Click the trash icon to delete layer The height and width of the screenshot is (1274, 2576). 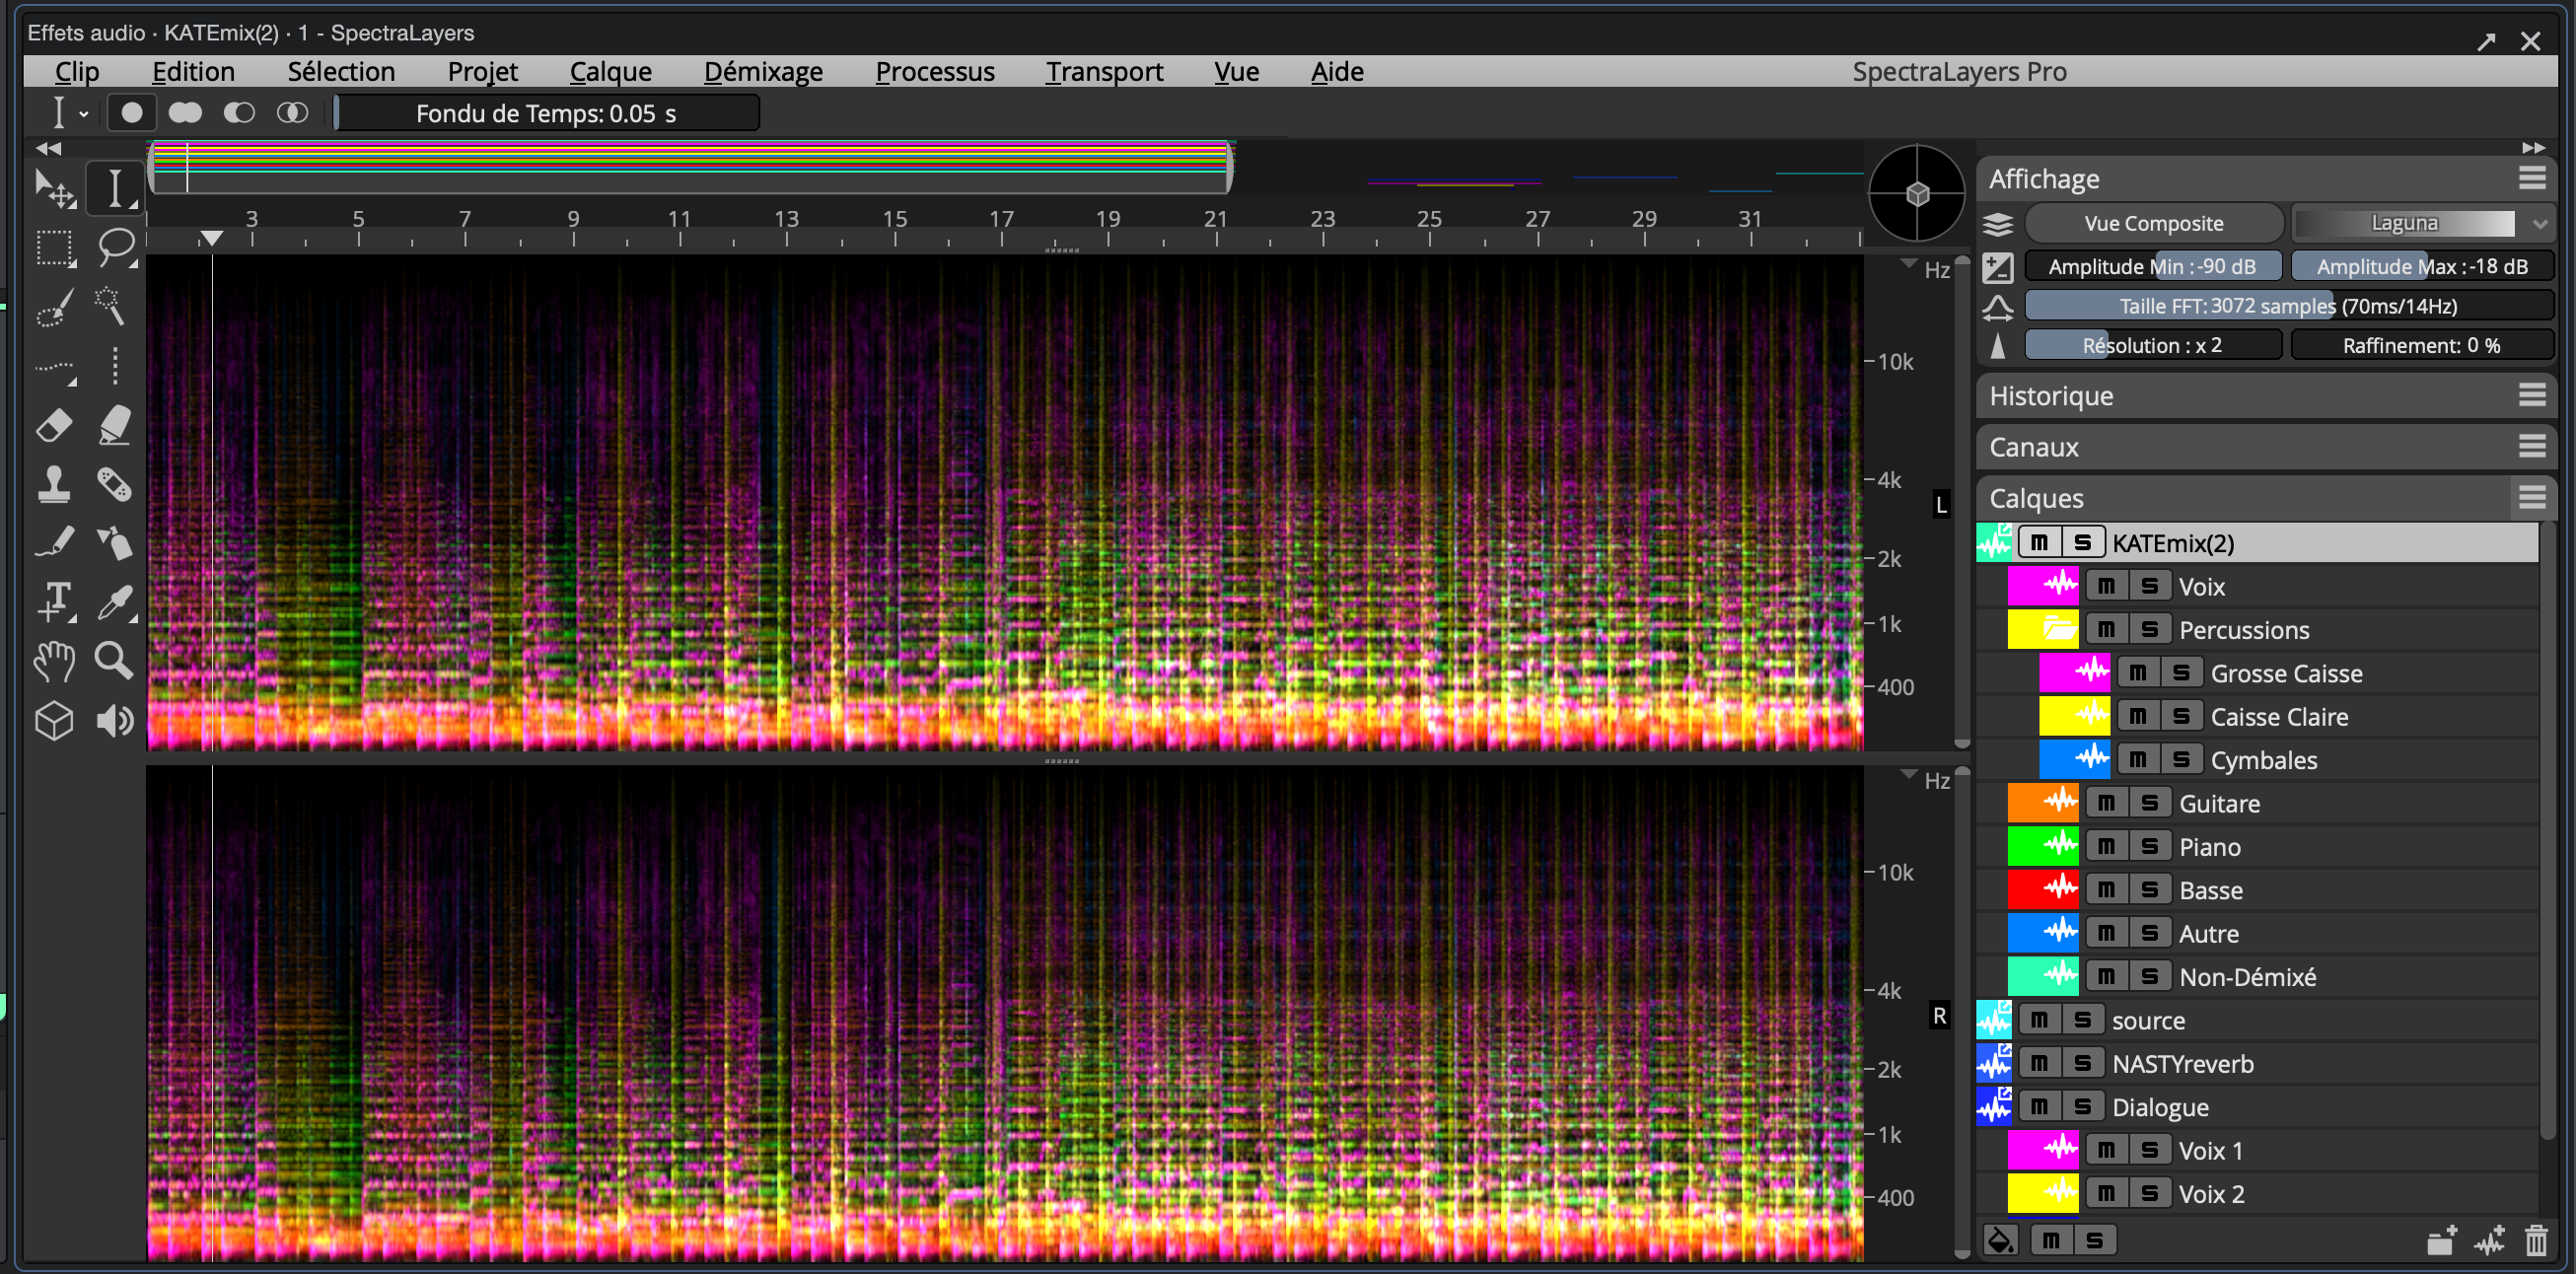2536,1241
